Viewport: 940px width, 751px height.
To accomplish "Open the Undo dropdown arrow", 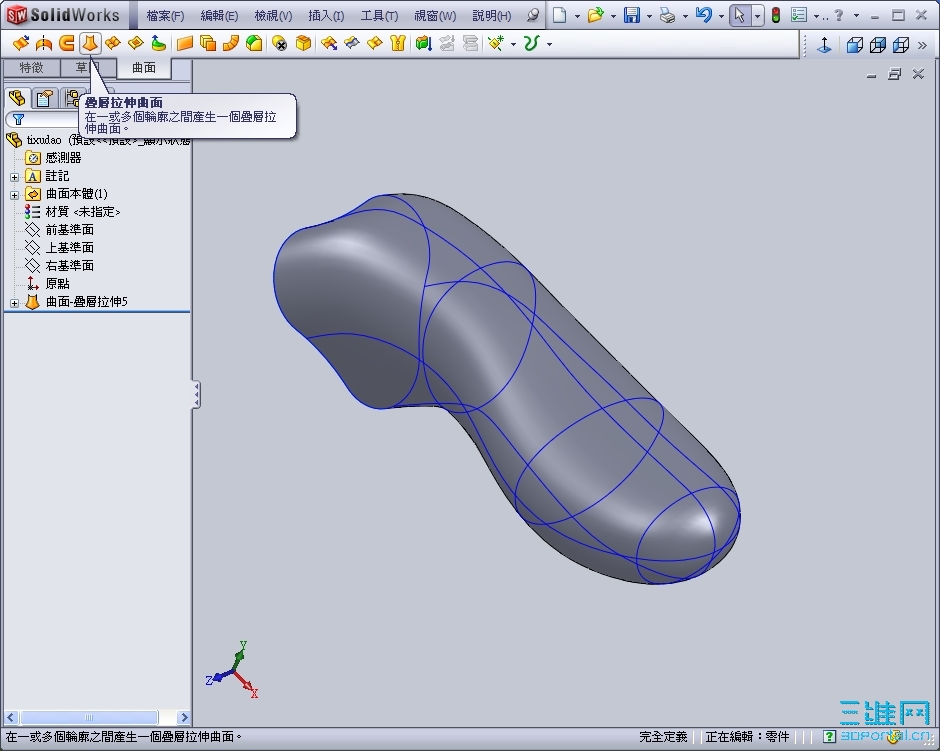I will pyautogui.click(x=721, y=16).
